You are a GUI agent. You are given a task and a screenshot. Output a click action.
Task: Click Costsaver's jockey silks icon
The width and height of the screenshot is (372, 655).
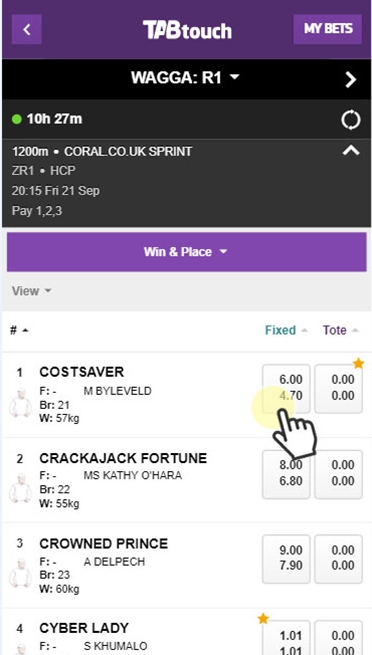click(20, 403)
